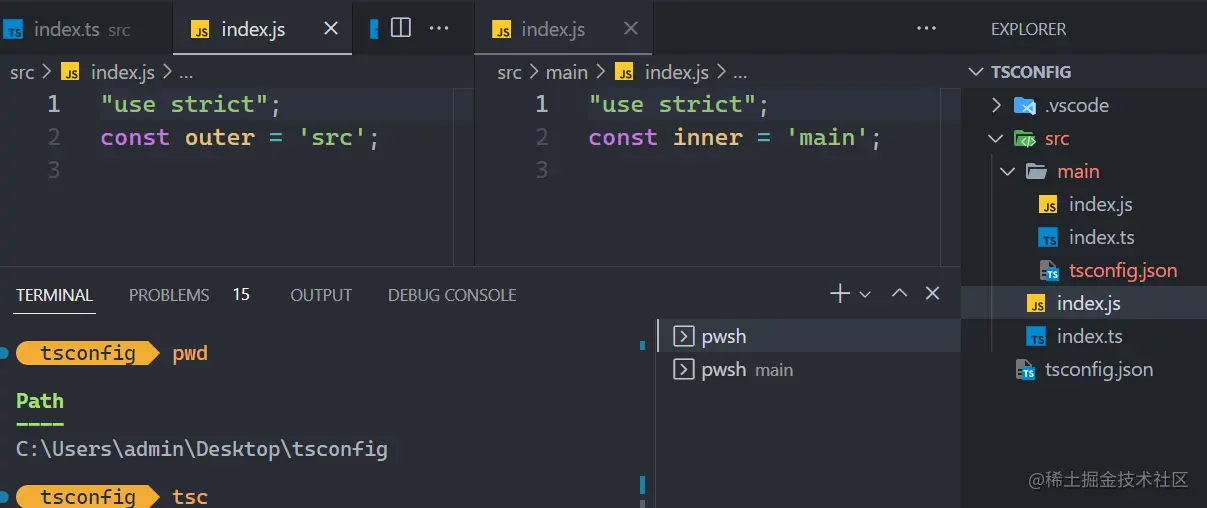1207x508 pixels.
Task: Click line number 3 in right editor
Action: (x=542, y=170)
